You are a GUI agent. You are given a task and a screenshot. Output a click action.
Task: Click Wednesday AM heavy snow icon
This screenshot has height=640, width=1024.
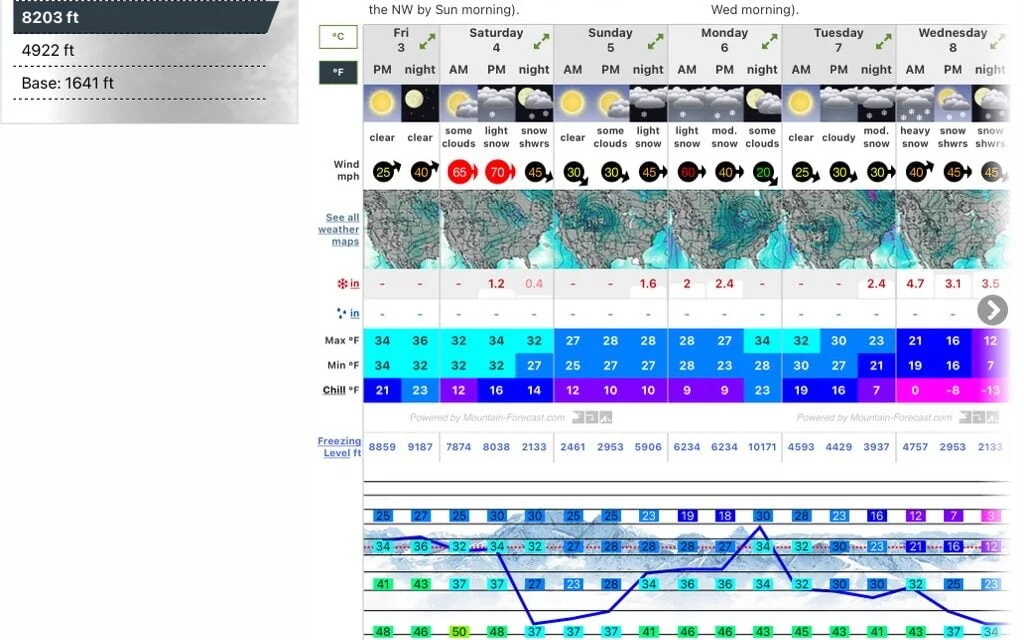click(x=915, y=103)
